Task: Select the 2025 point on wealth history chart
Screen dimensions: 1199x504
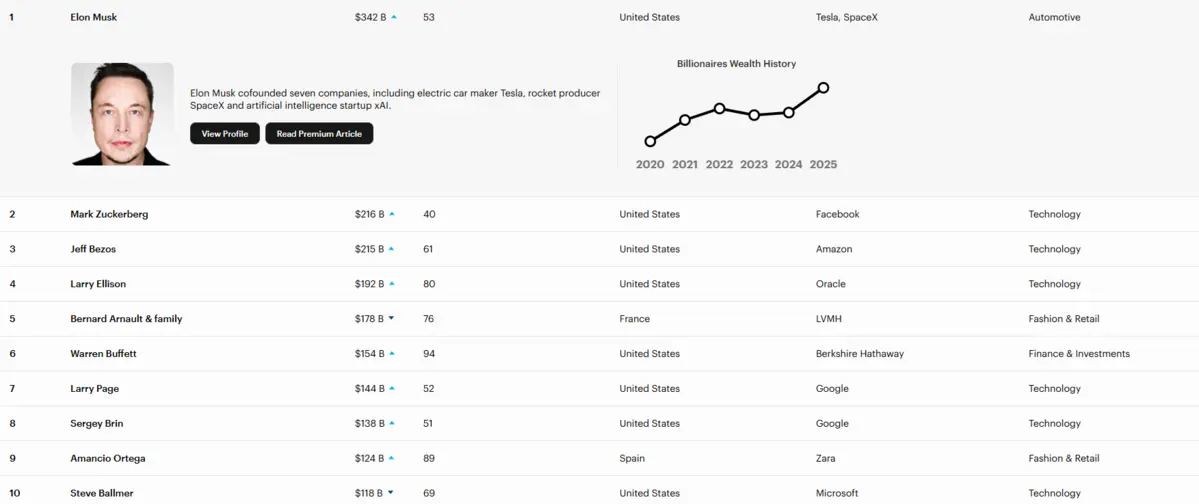Action: coord(823,88)
